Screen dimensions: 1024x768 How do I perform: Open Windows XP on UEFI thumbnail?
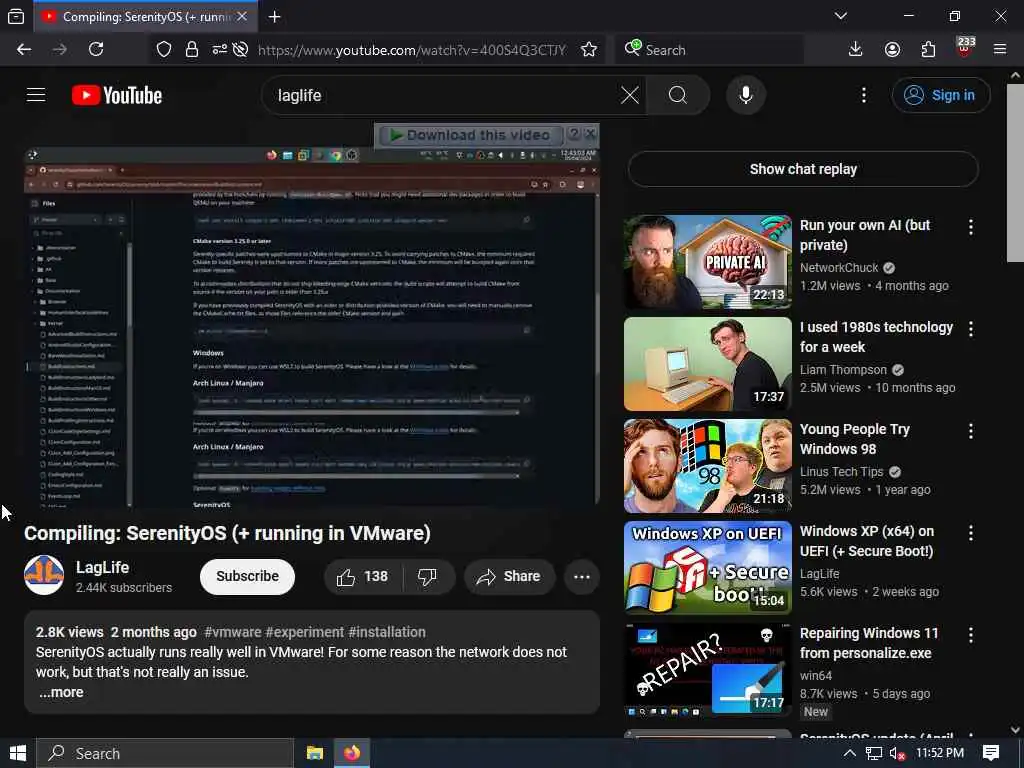coord(707,568)
